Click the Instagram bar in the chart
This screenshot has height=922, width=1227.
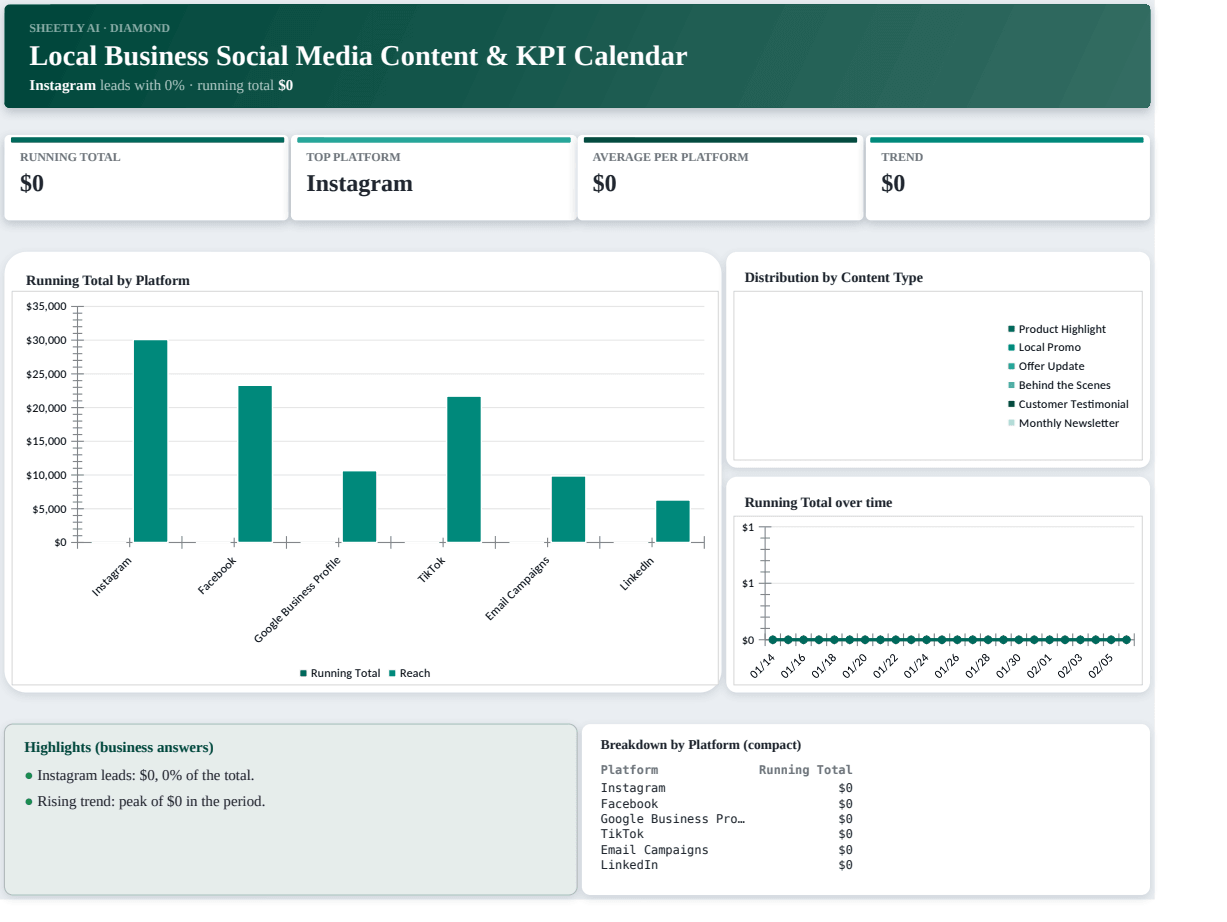150,441
